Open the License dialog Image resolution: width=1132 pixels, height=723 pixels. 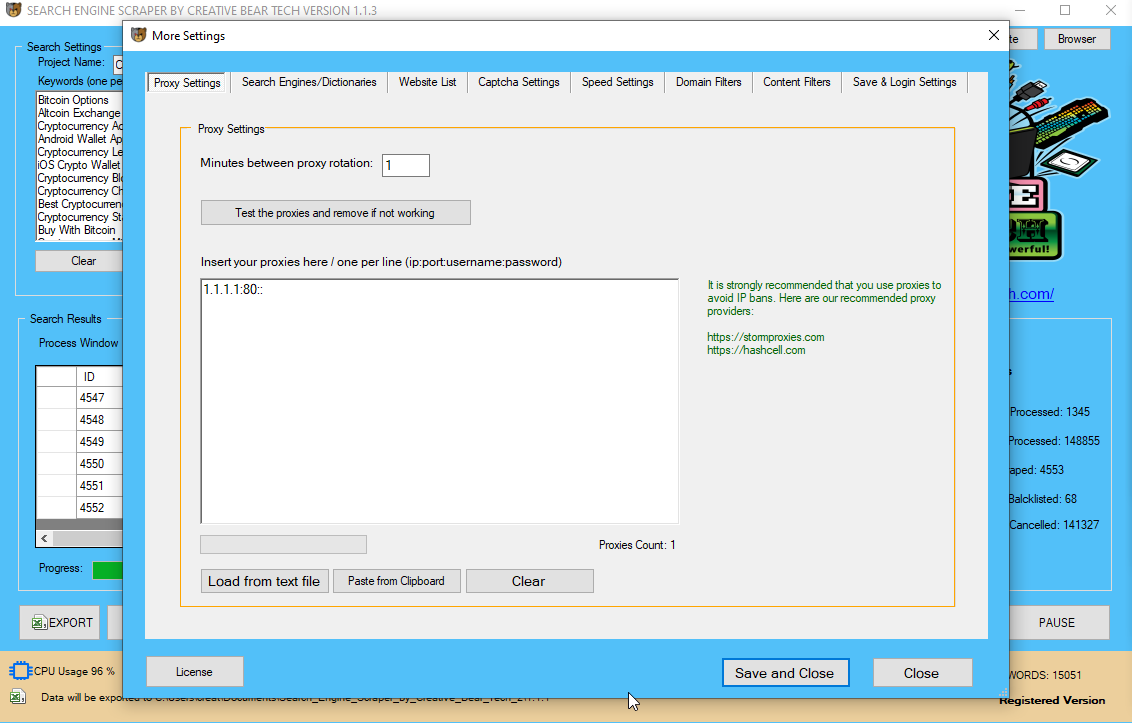click(194, 671)
